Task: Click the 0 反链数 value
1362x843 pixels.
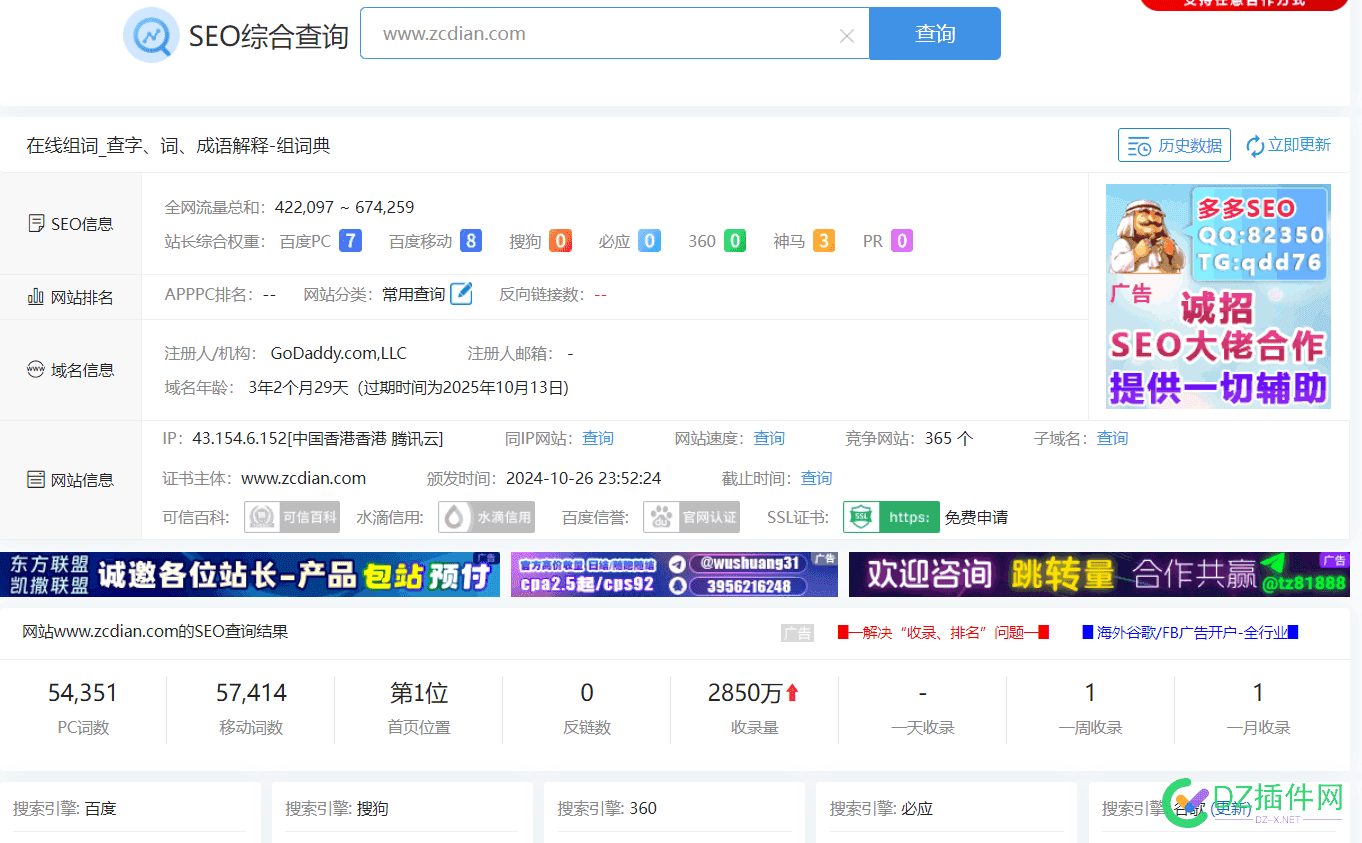Action: tap(587, 693)
